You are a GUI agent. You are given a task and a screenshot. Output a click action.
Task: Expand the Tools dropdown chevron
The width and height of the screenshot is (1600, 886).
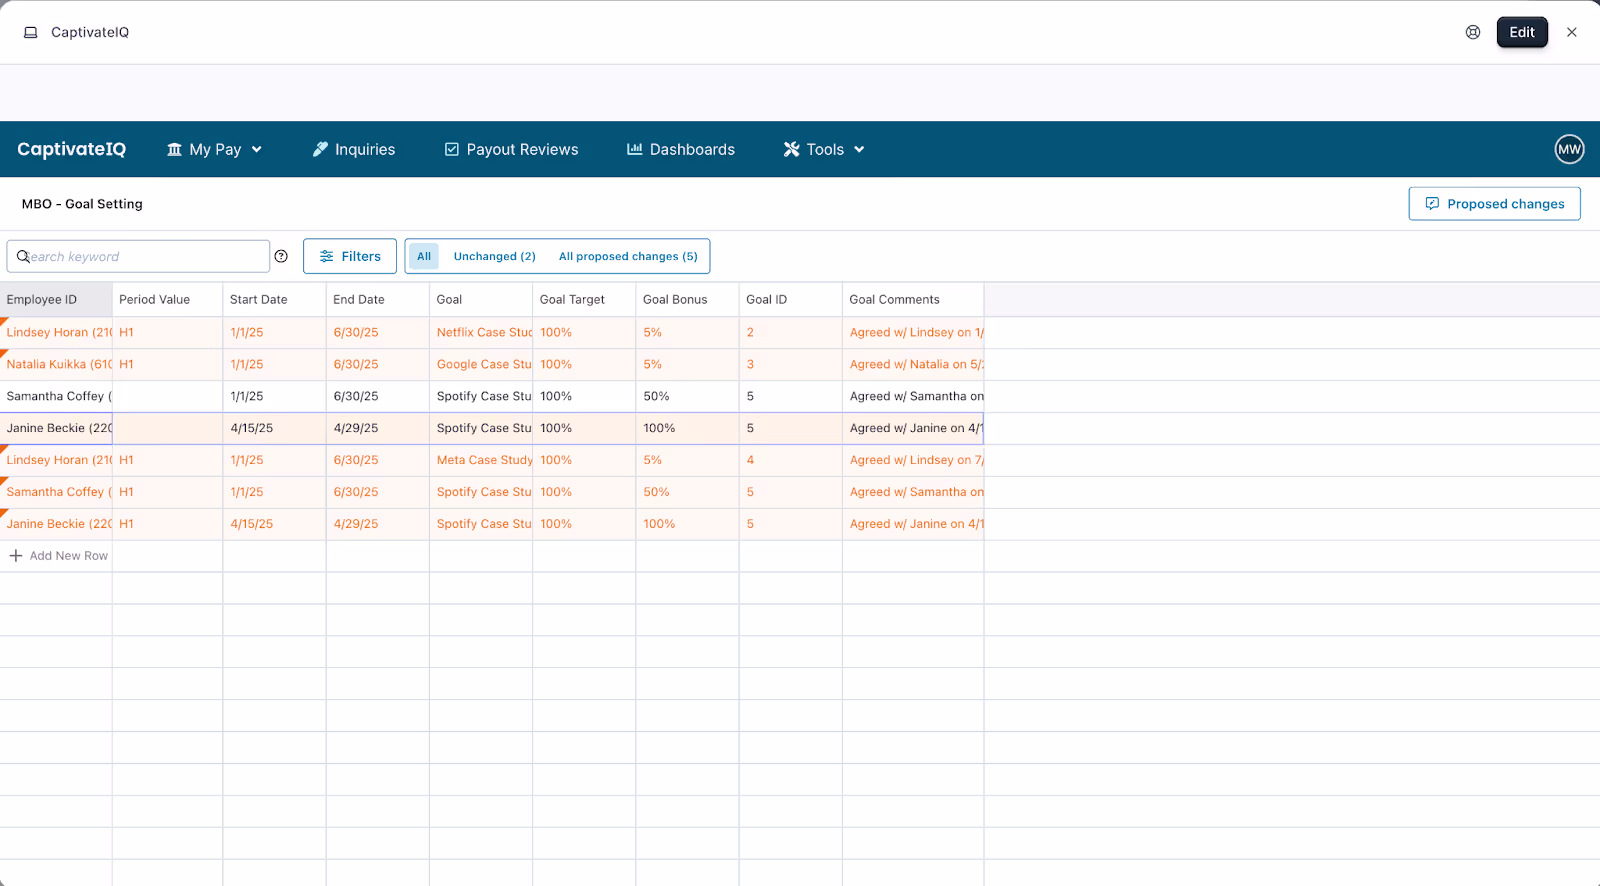pos(859,149)
